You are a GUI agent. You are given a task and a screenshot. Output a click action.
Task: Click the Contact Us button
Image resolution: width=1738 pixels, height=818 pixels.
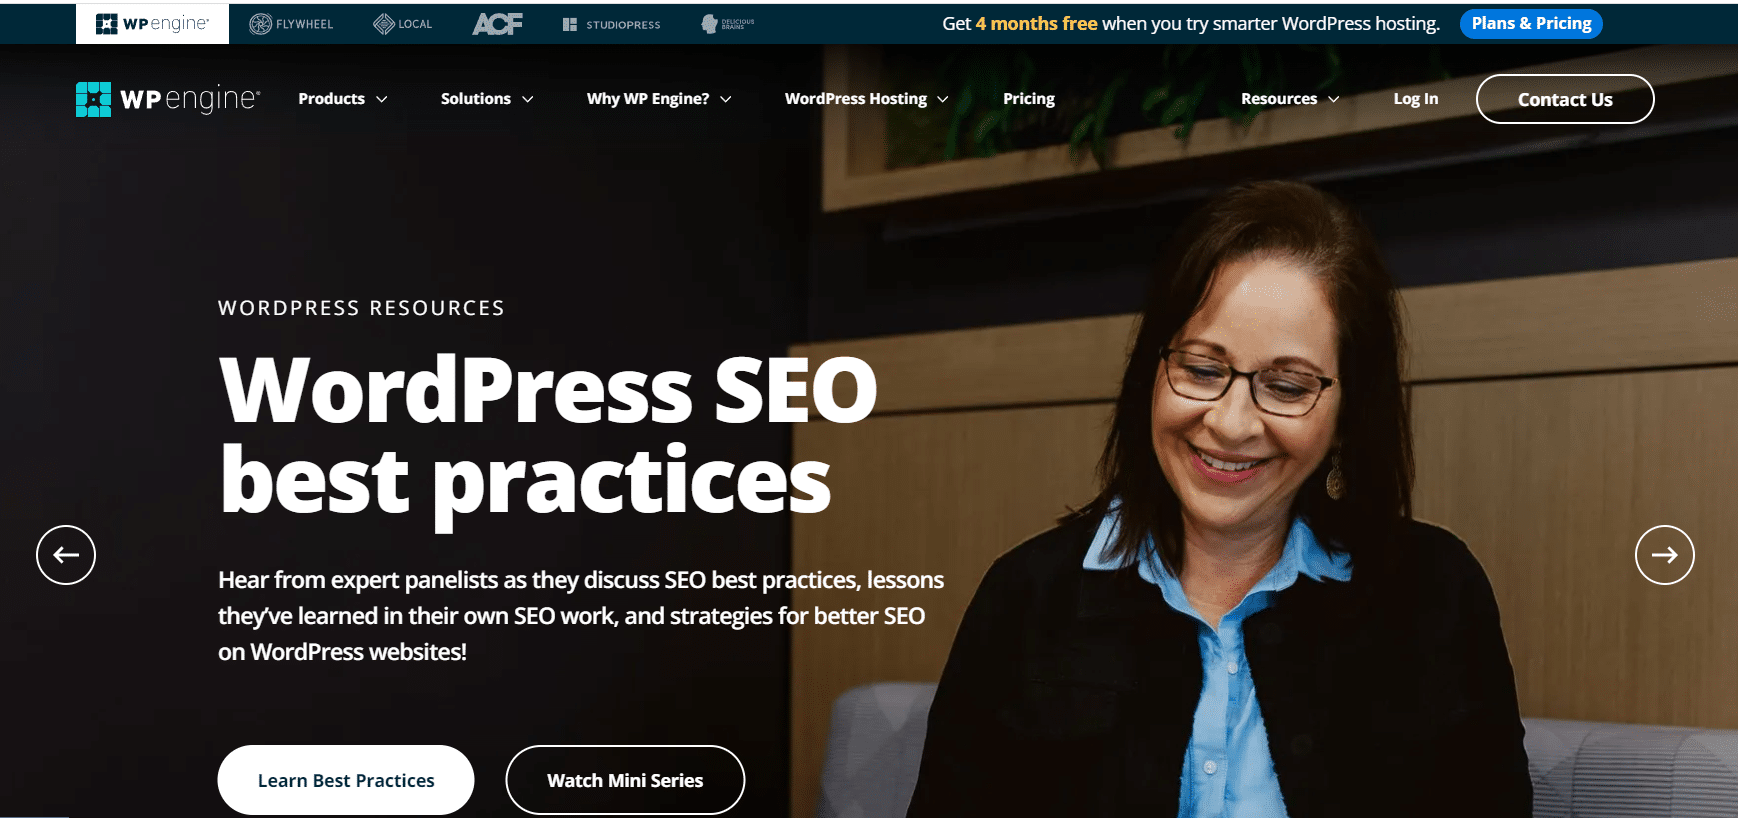[1565, 99]
